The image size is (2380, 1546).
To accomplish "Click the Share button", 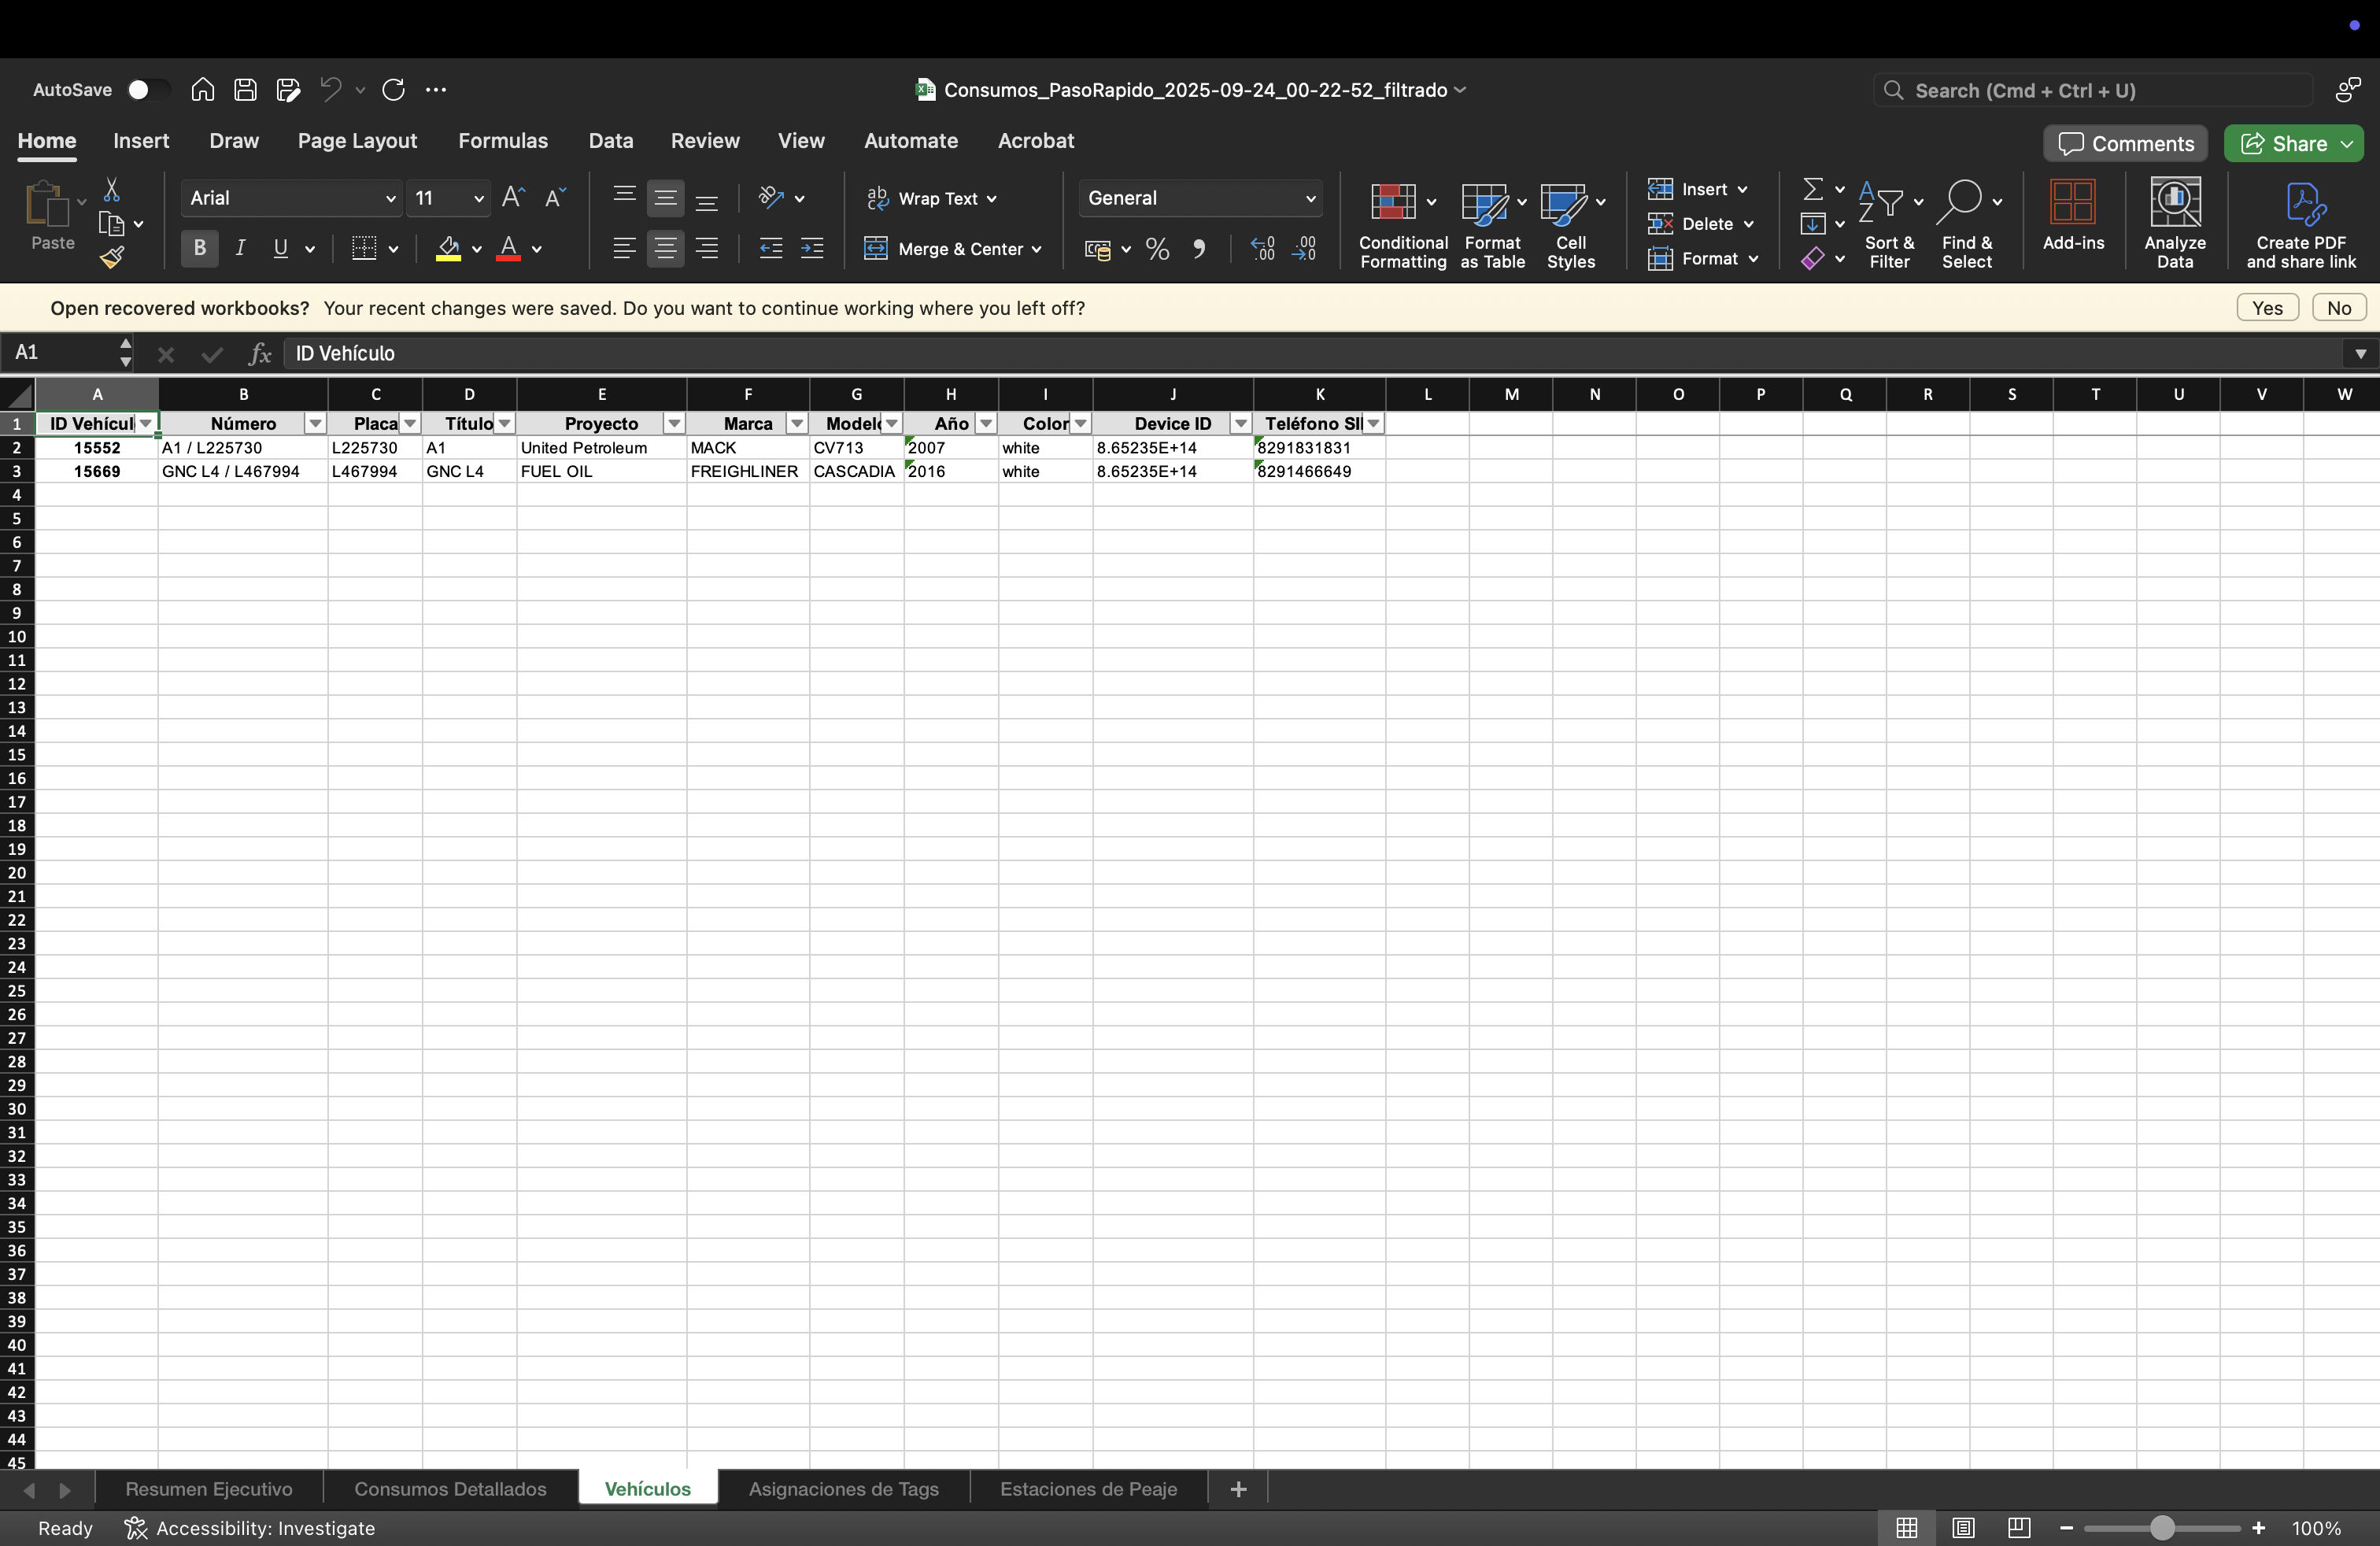I will [2293, 143].
